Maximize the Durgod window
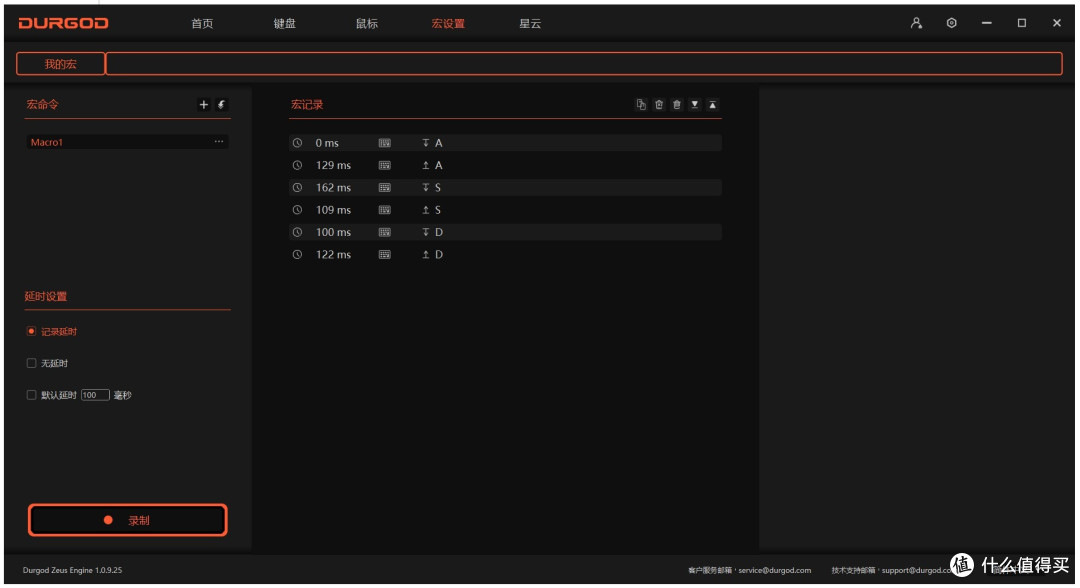 (x=1021, y=23)
